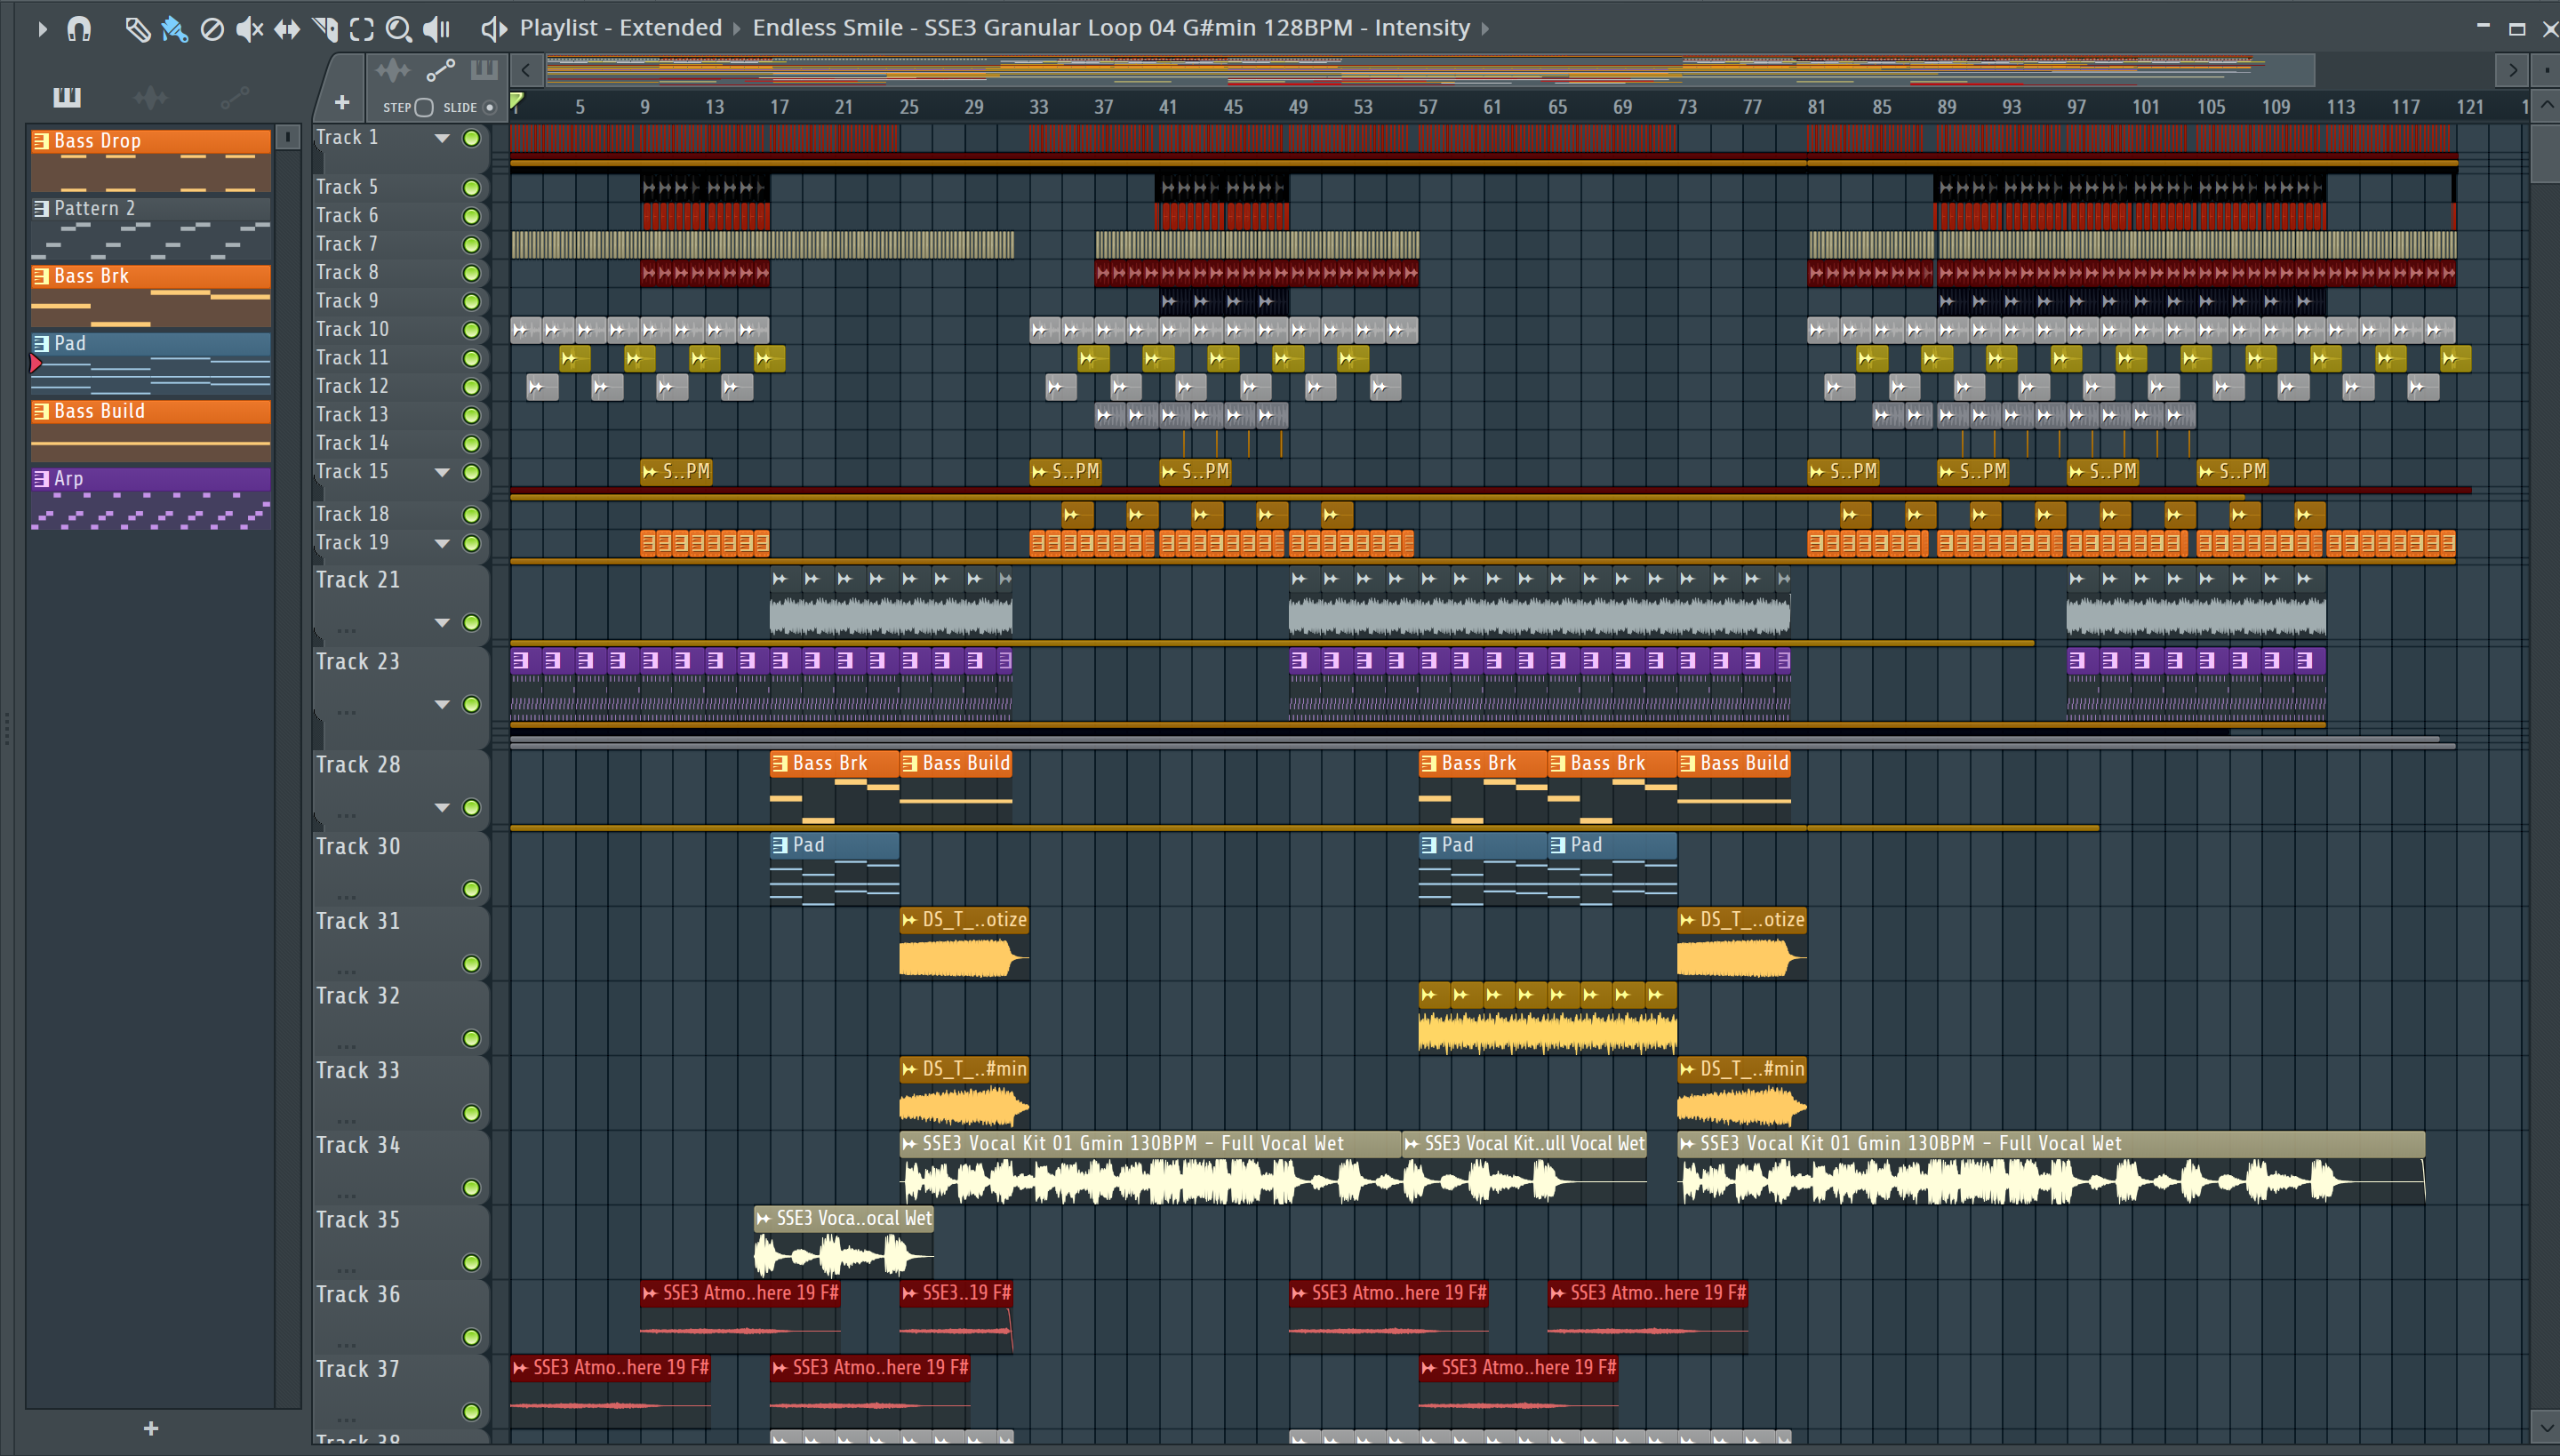2560x1456 pixels.
Task: Show pattern clips with the piano icon in picker
Action: pyautogui.click(x=67, y=97)
